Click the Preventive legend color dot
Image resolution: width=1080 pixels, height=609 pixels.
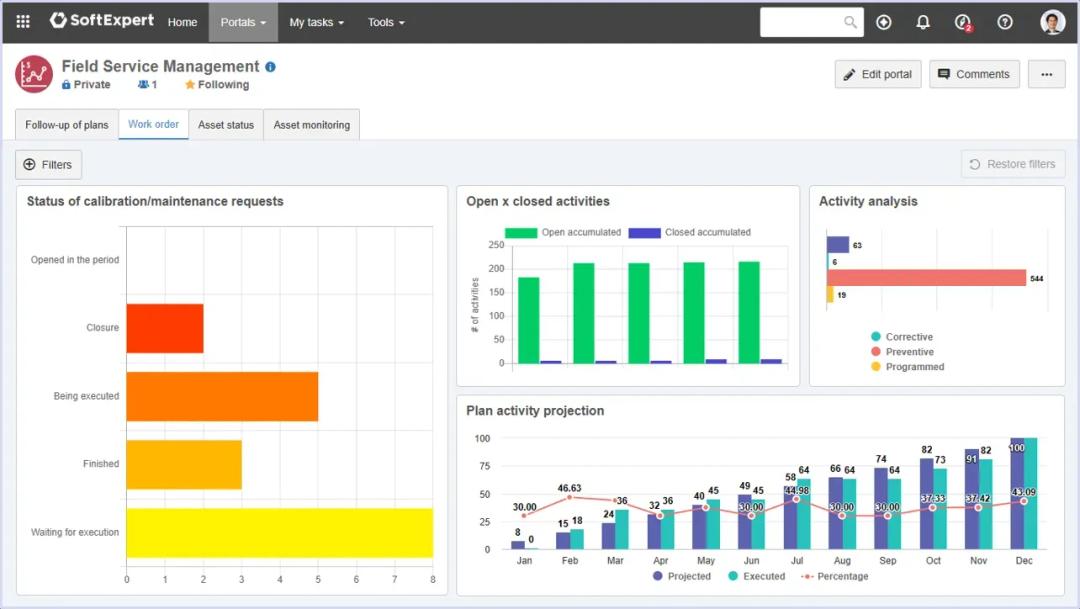(876, 352)
